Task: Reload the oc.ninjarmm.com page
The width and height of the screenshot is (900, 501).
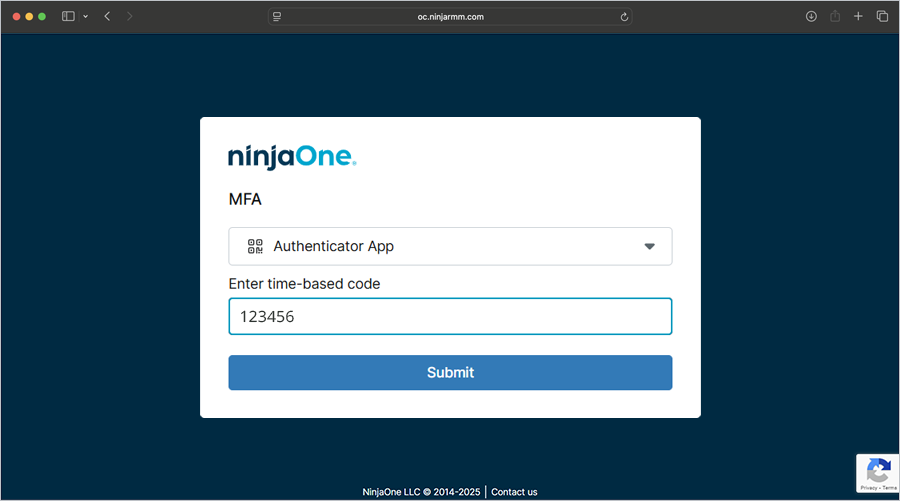Action: pos(625,17)
